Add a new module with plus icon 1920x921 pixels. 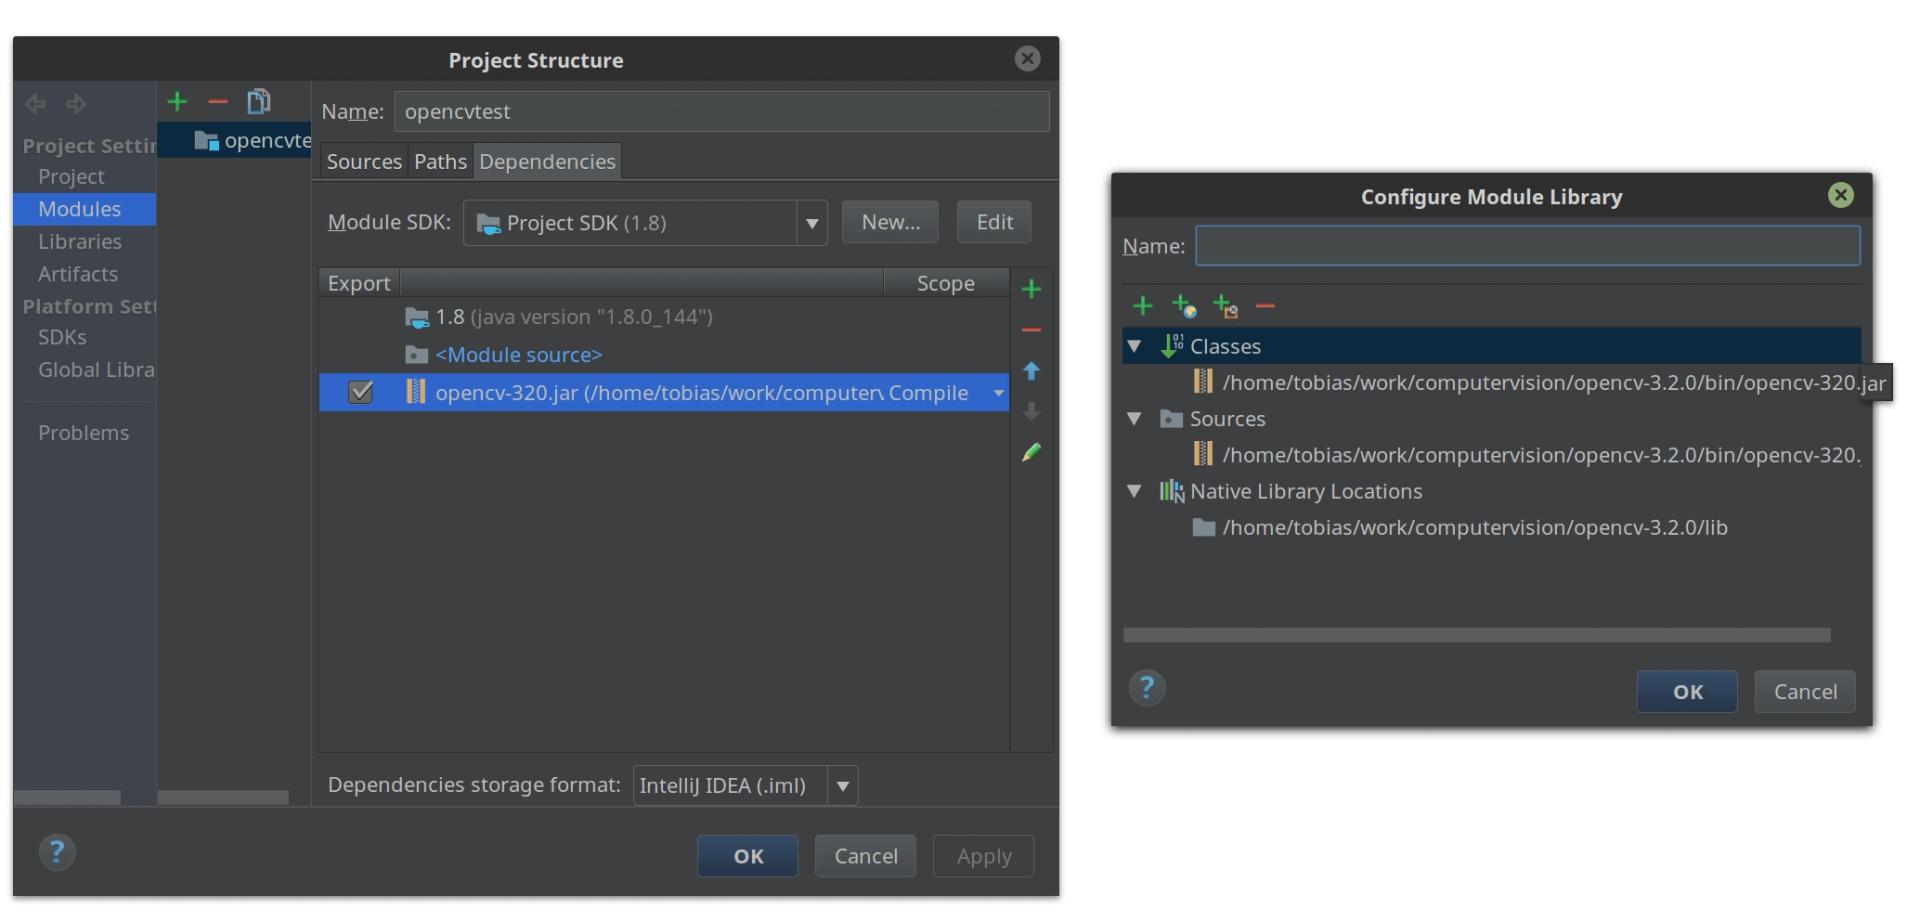coord(177,102)
